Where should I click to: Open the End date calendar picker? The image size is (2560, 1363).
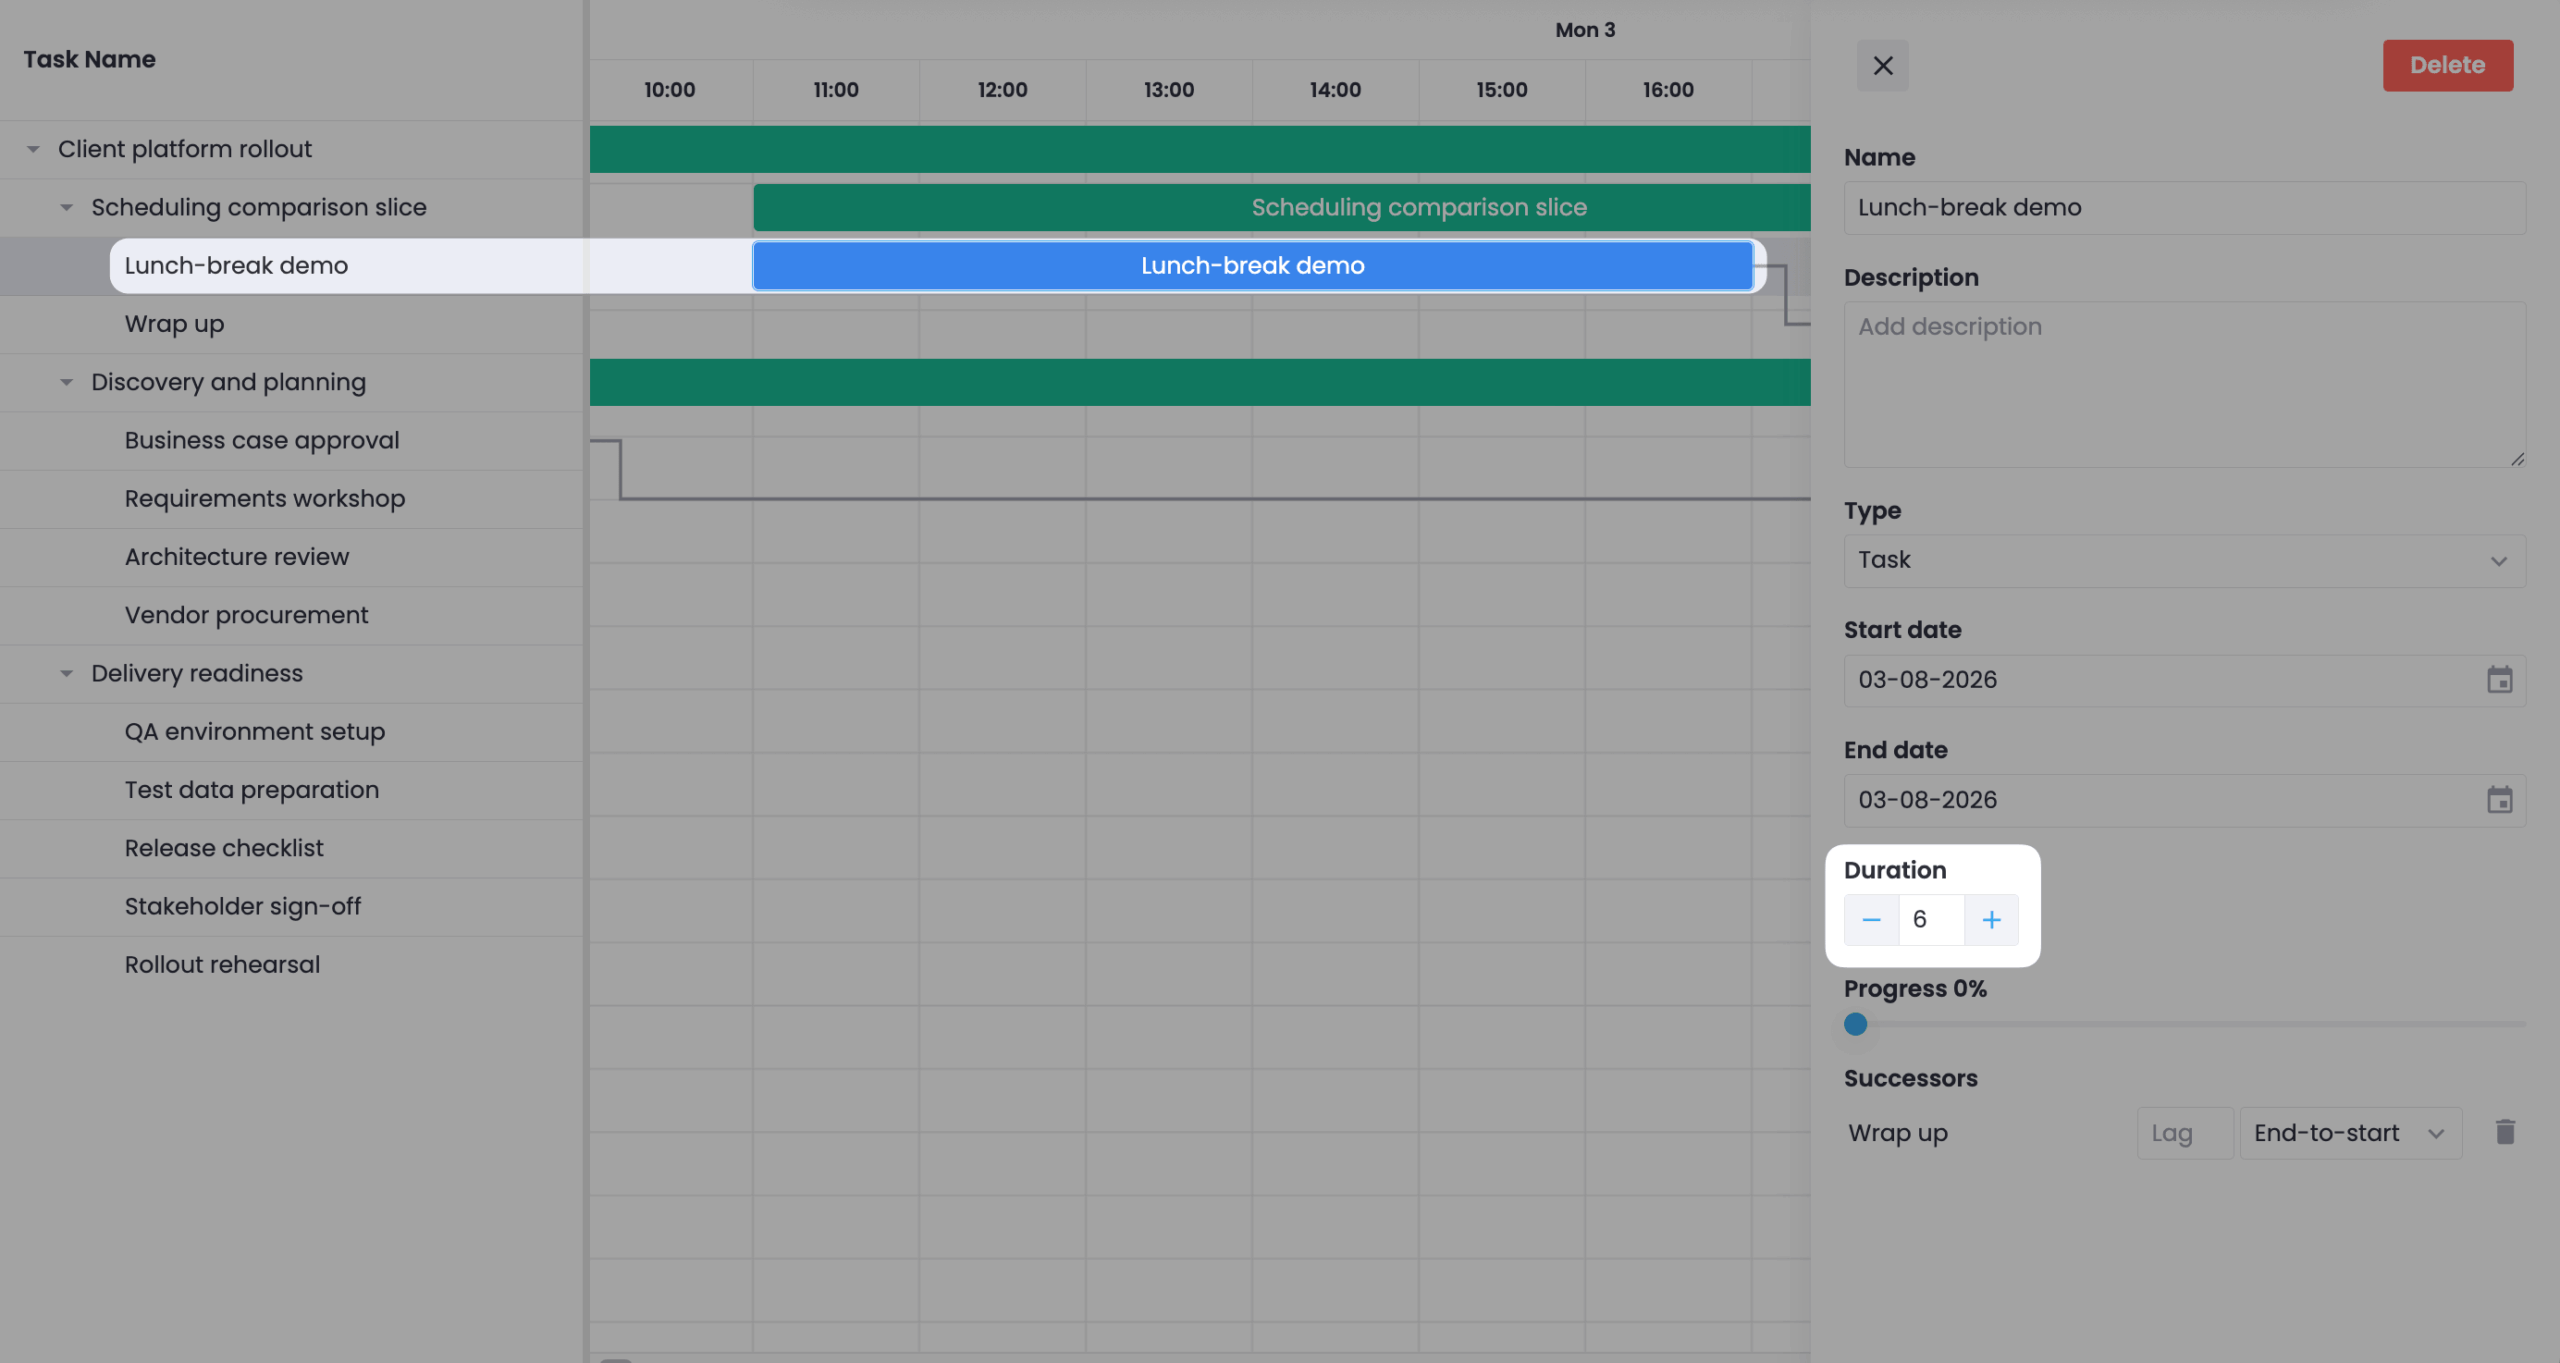click(2499, 800)
